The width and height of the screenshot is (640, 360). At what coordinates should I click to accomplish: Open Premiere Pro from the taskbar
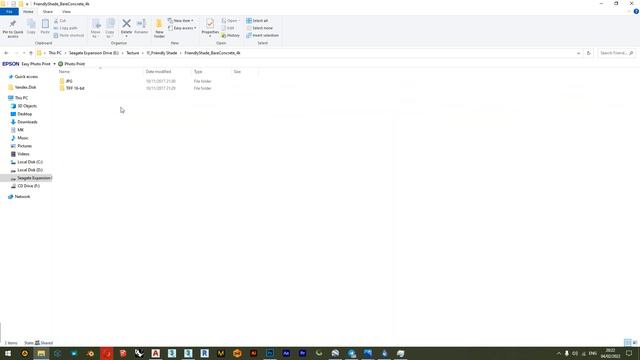(302, 353)
